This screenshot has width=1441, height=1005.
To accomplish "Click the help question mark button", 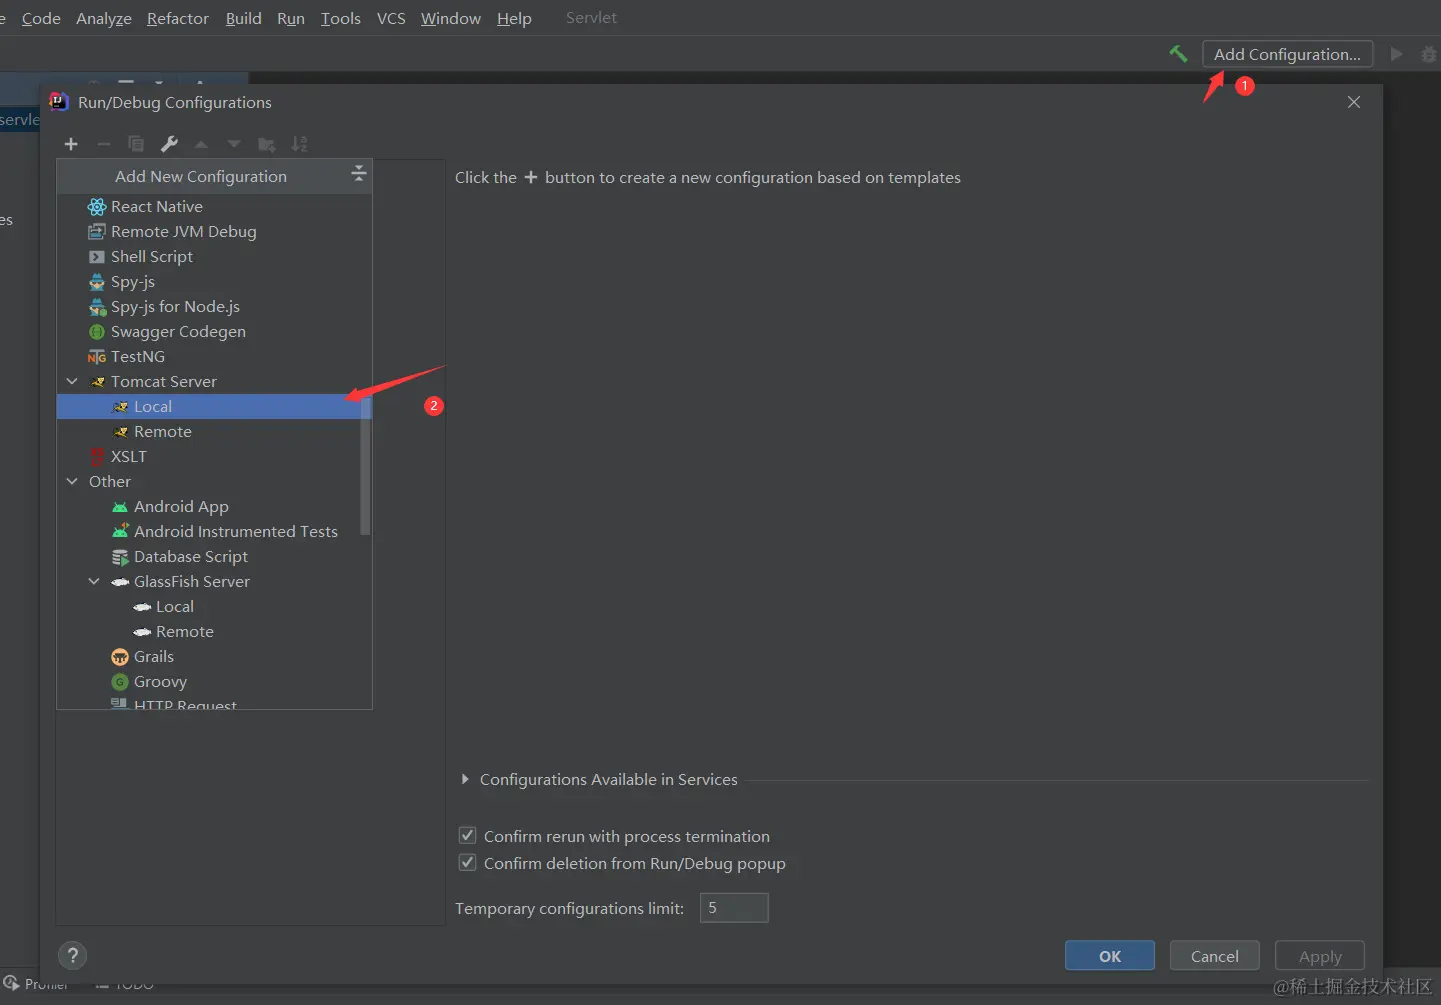I will coord(73,955).
